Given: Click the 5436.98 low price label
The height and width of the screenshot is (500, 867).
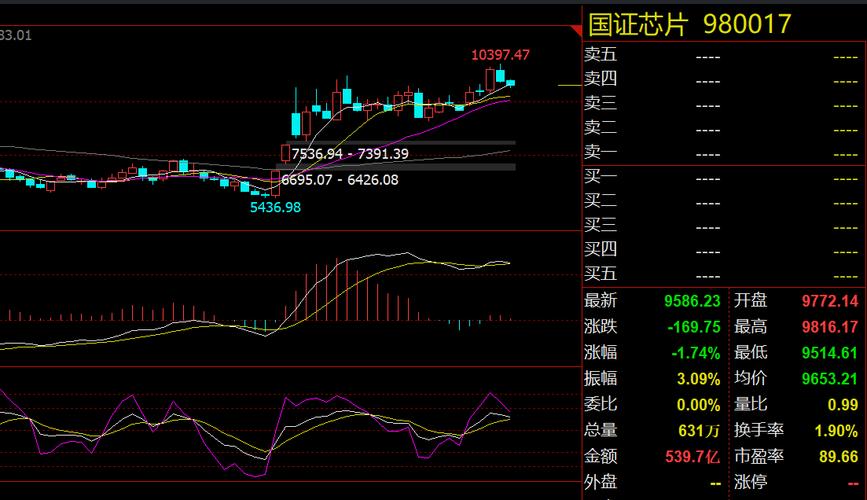Looking at the screenshot, I should tap(275, 207).
